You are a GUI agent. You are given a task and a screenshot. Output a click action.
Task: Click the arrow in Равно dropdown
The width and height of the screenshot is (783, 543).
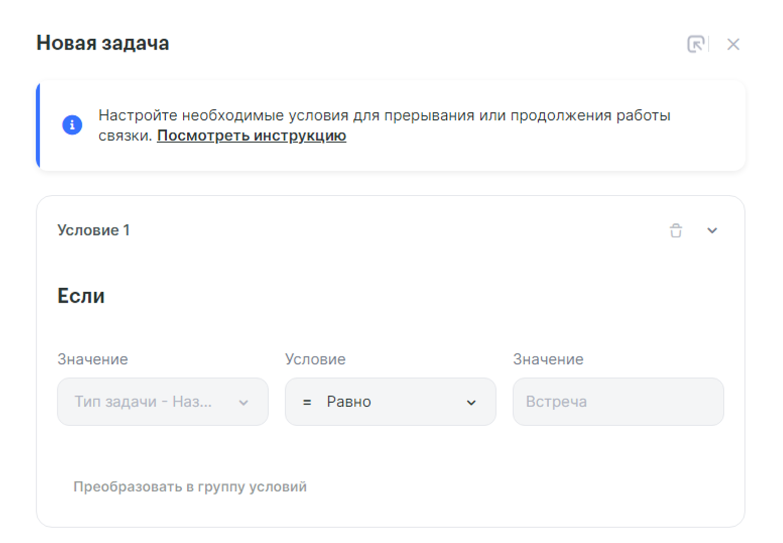click(x=471, y=403)
